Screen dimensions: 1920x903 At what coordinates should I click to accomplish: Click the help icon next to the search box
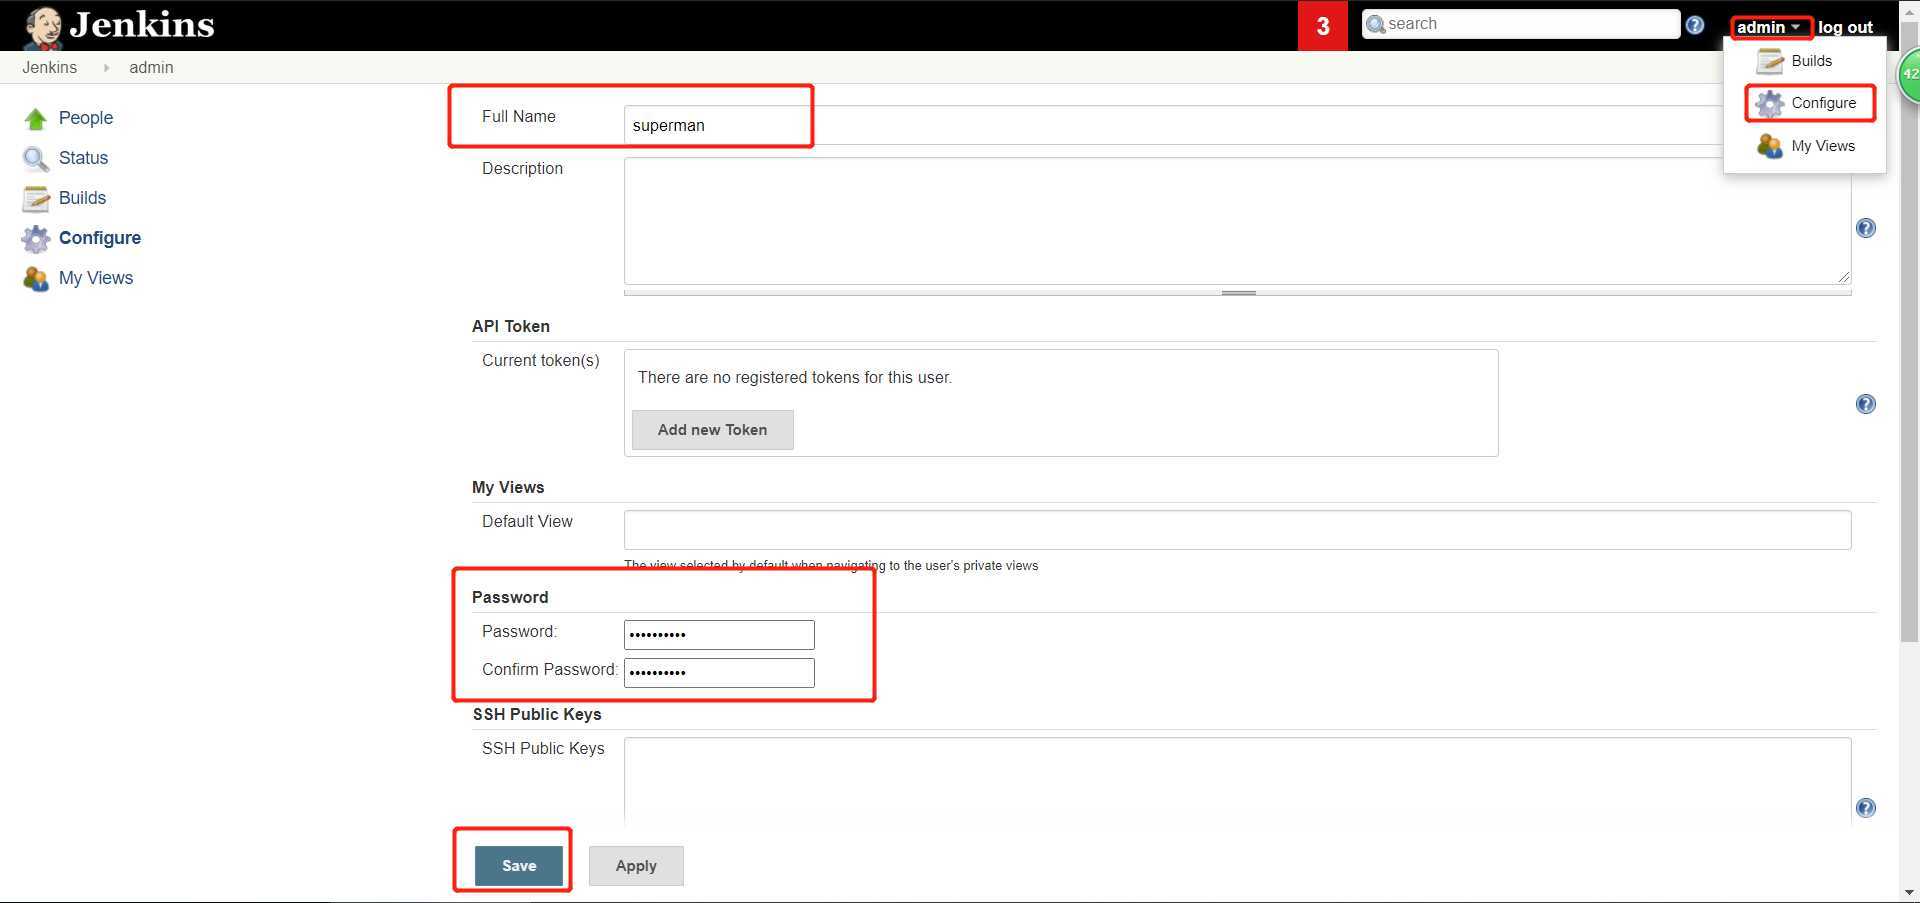tap(1695, 25)
